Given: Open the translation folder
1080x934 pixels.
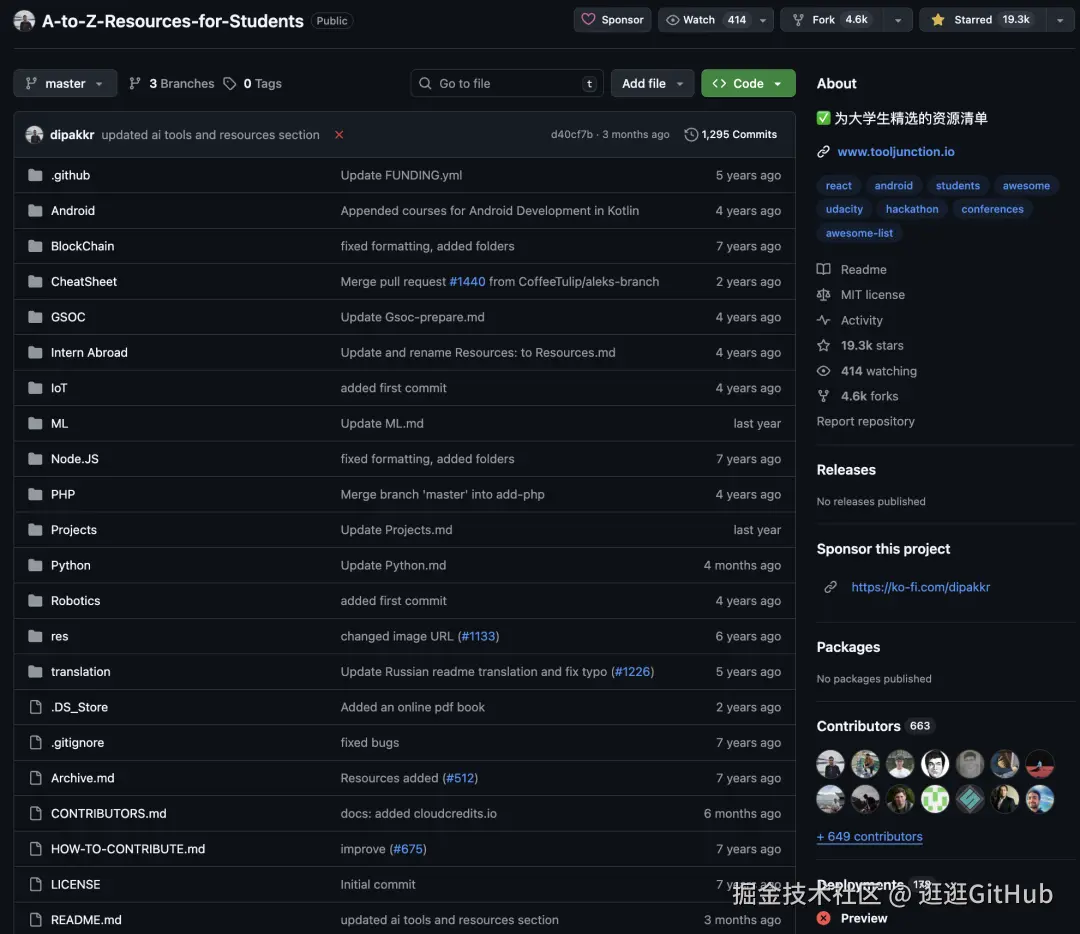Looking at the screenshot, I should pos(81,672).
